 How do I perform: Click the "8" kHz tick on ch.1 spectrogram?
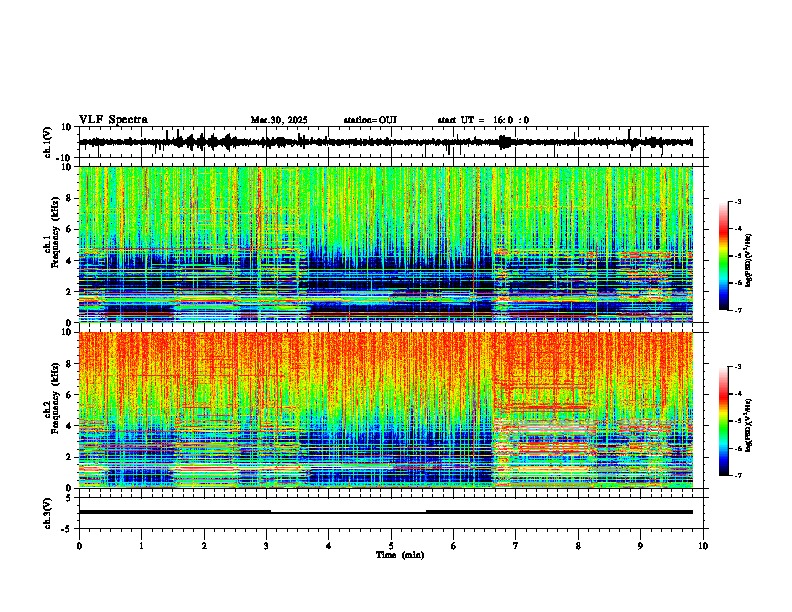[x=70, y=198]
